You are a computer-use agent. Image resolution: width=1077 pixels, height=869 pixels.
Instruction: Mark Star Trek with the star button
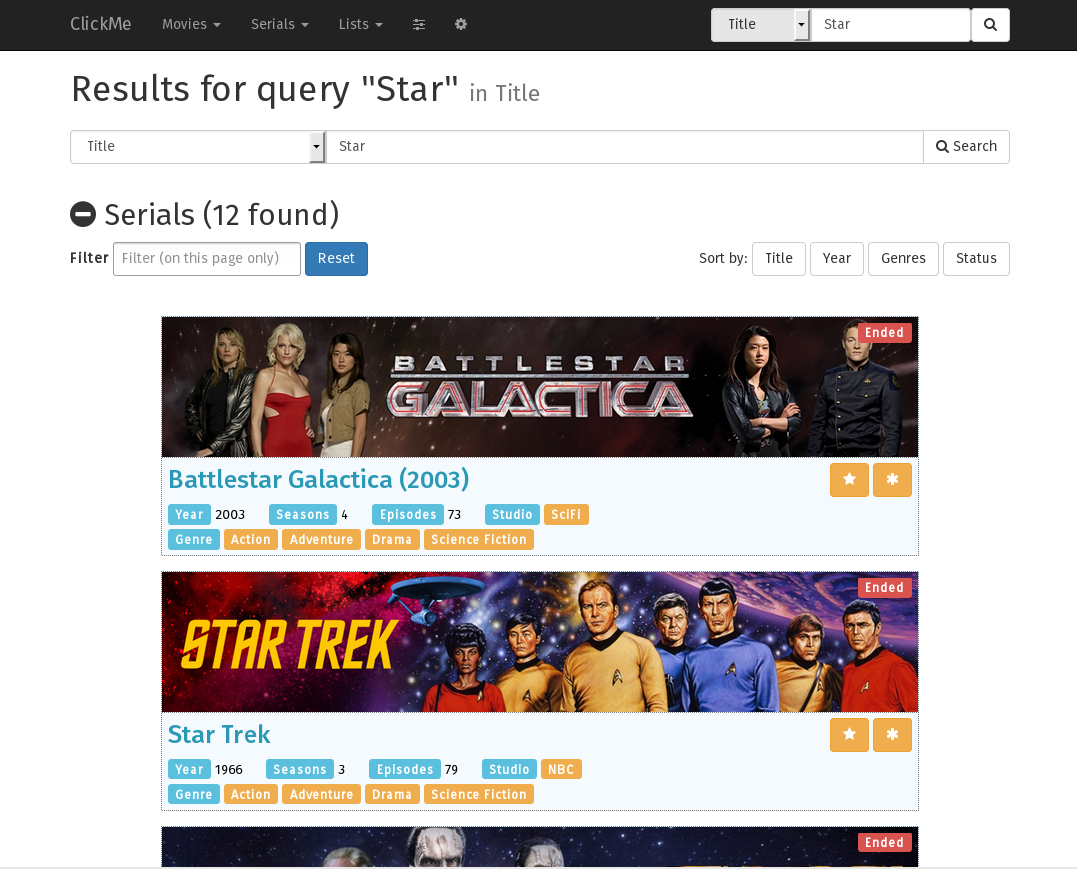850,734
